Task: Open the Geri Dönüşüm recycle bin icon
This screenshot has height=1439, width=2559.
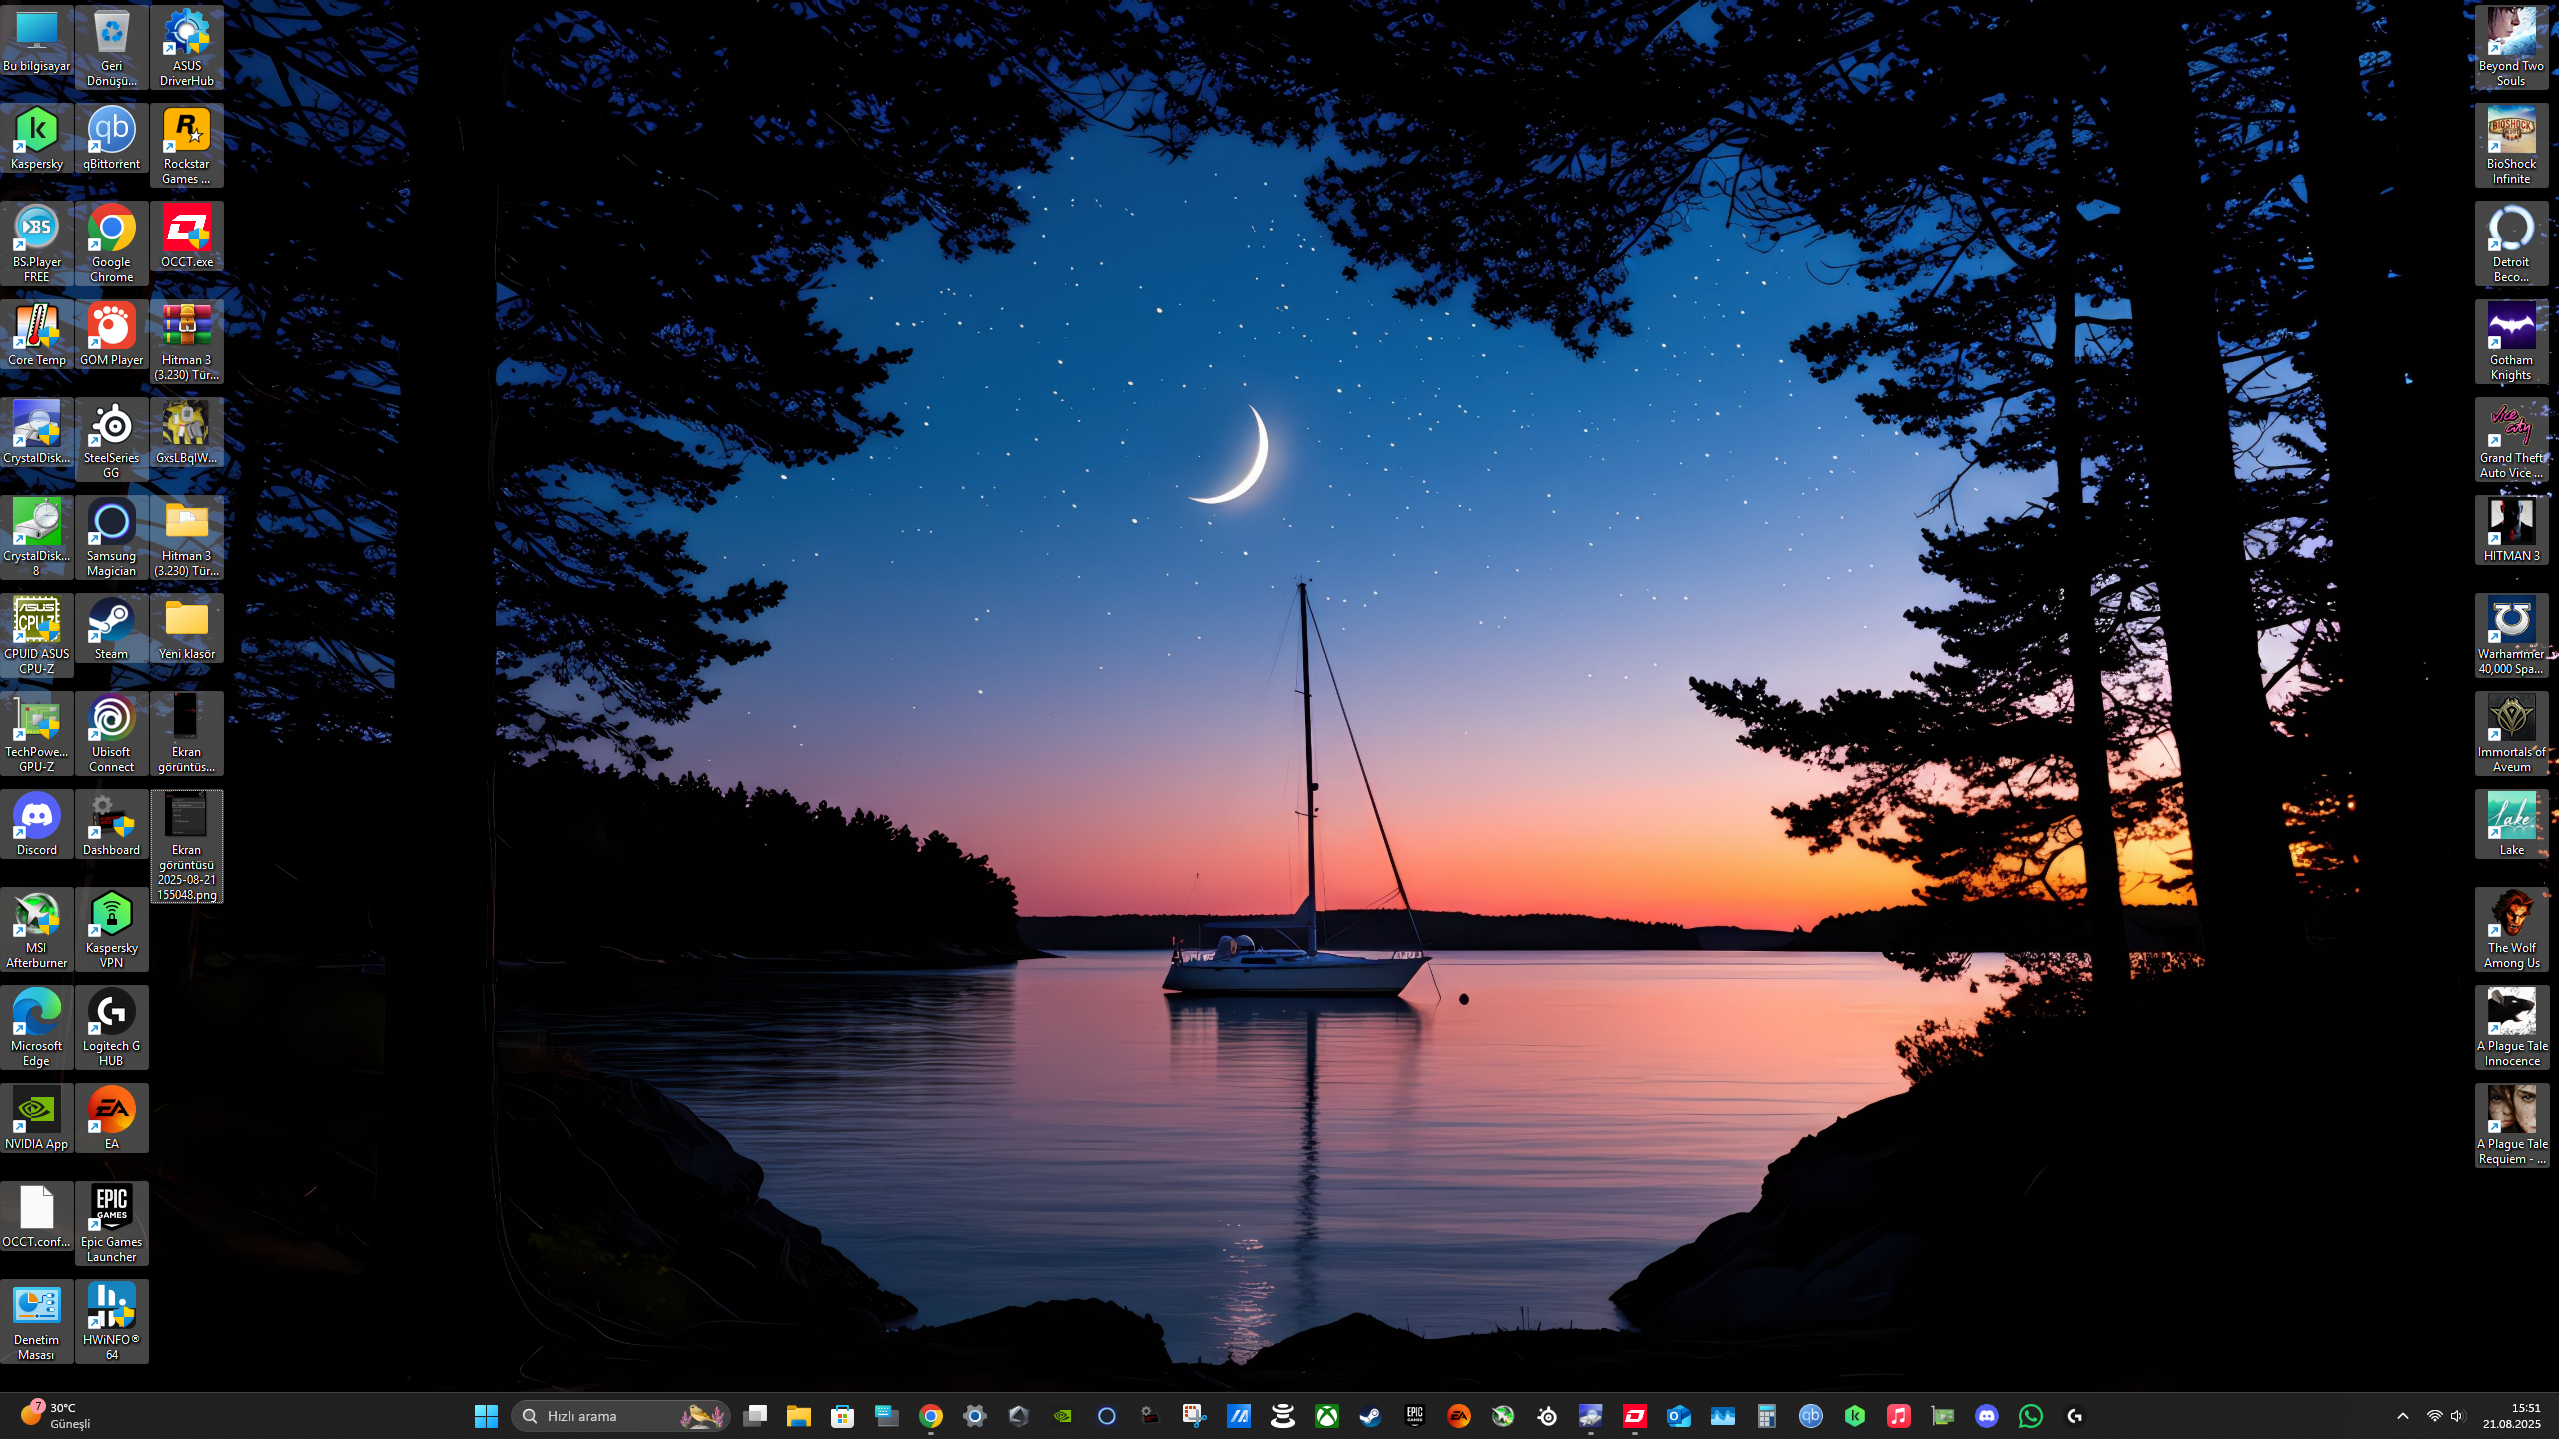Action: [111, 47]
